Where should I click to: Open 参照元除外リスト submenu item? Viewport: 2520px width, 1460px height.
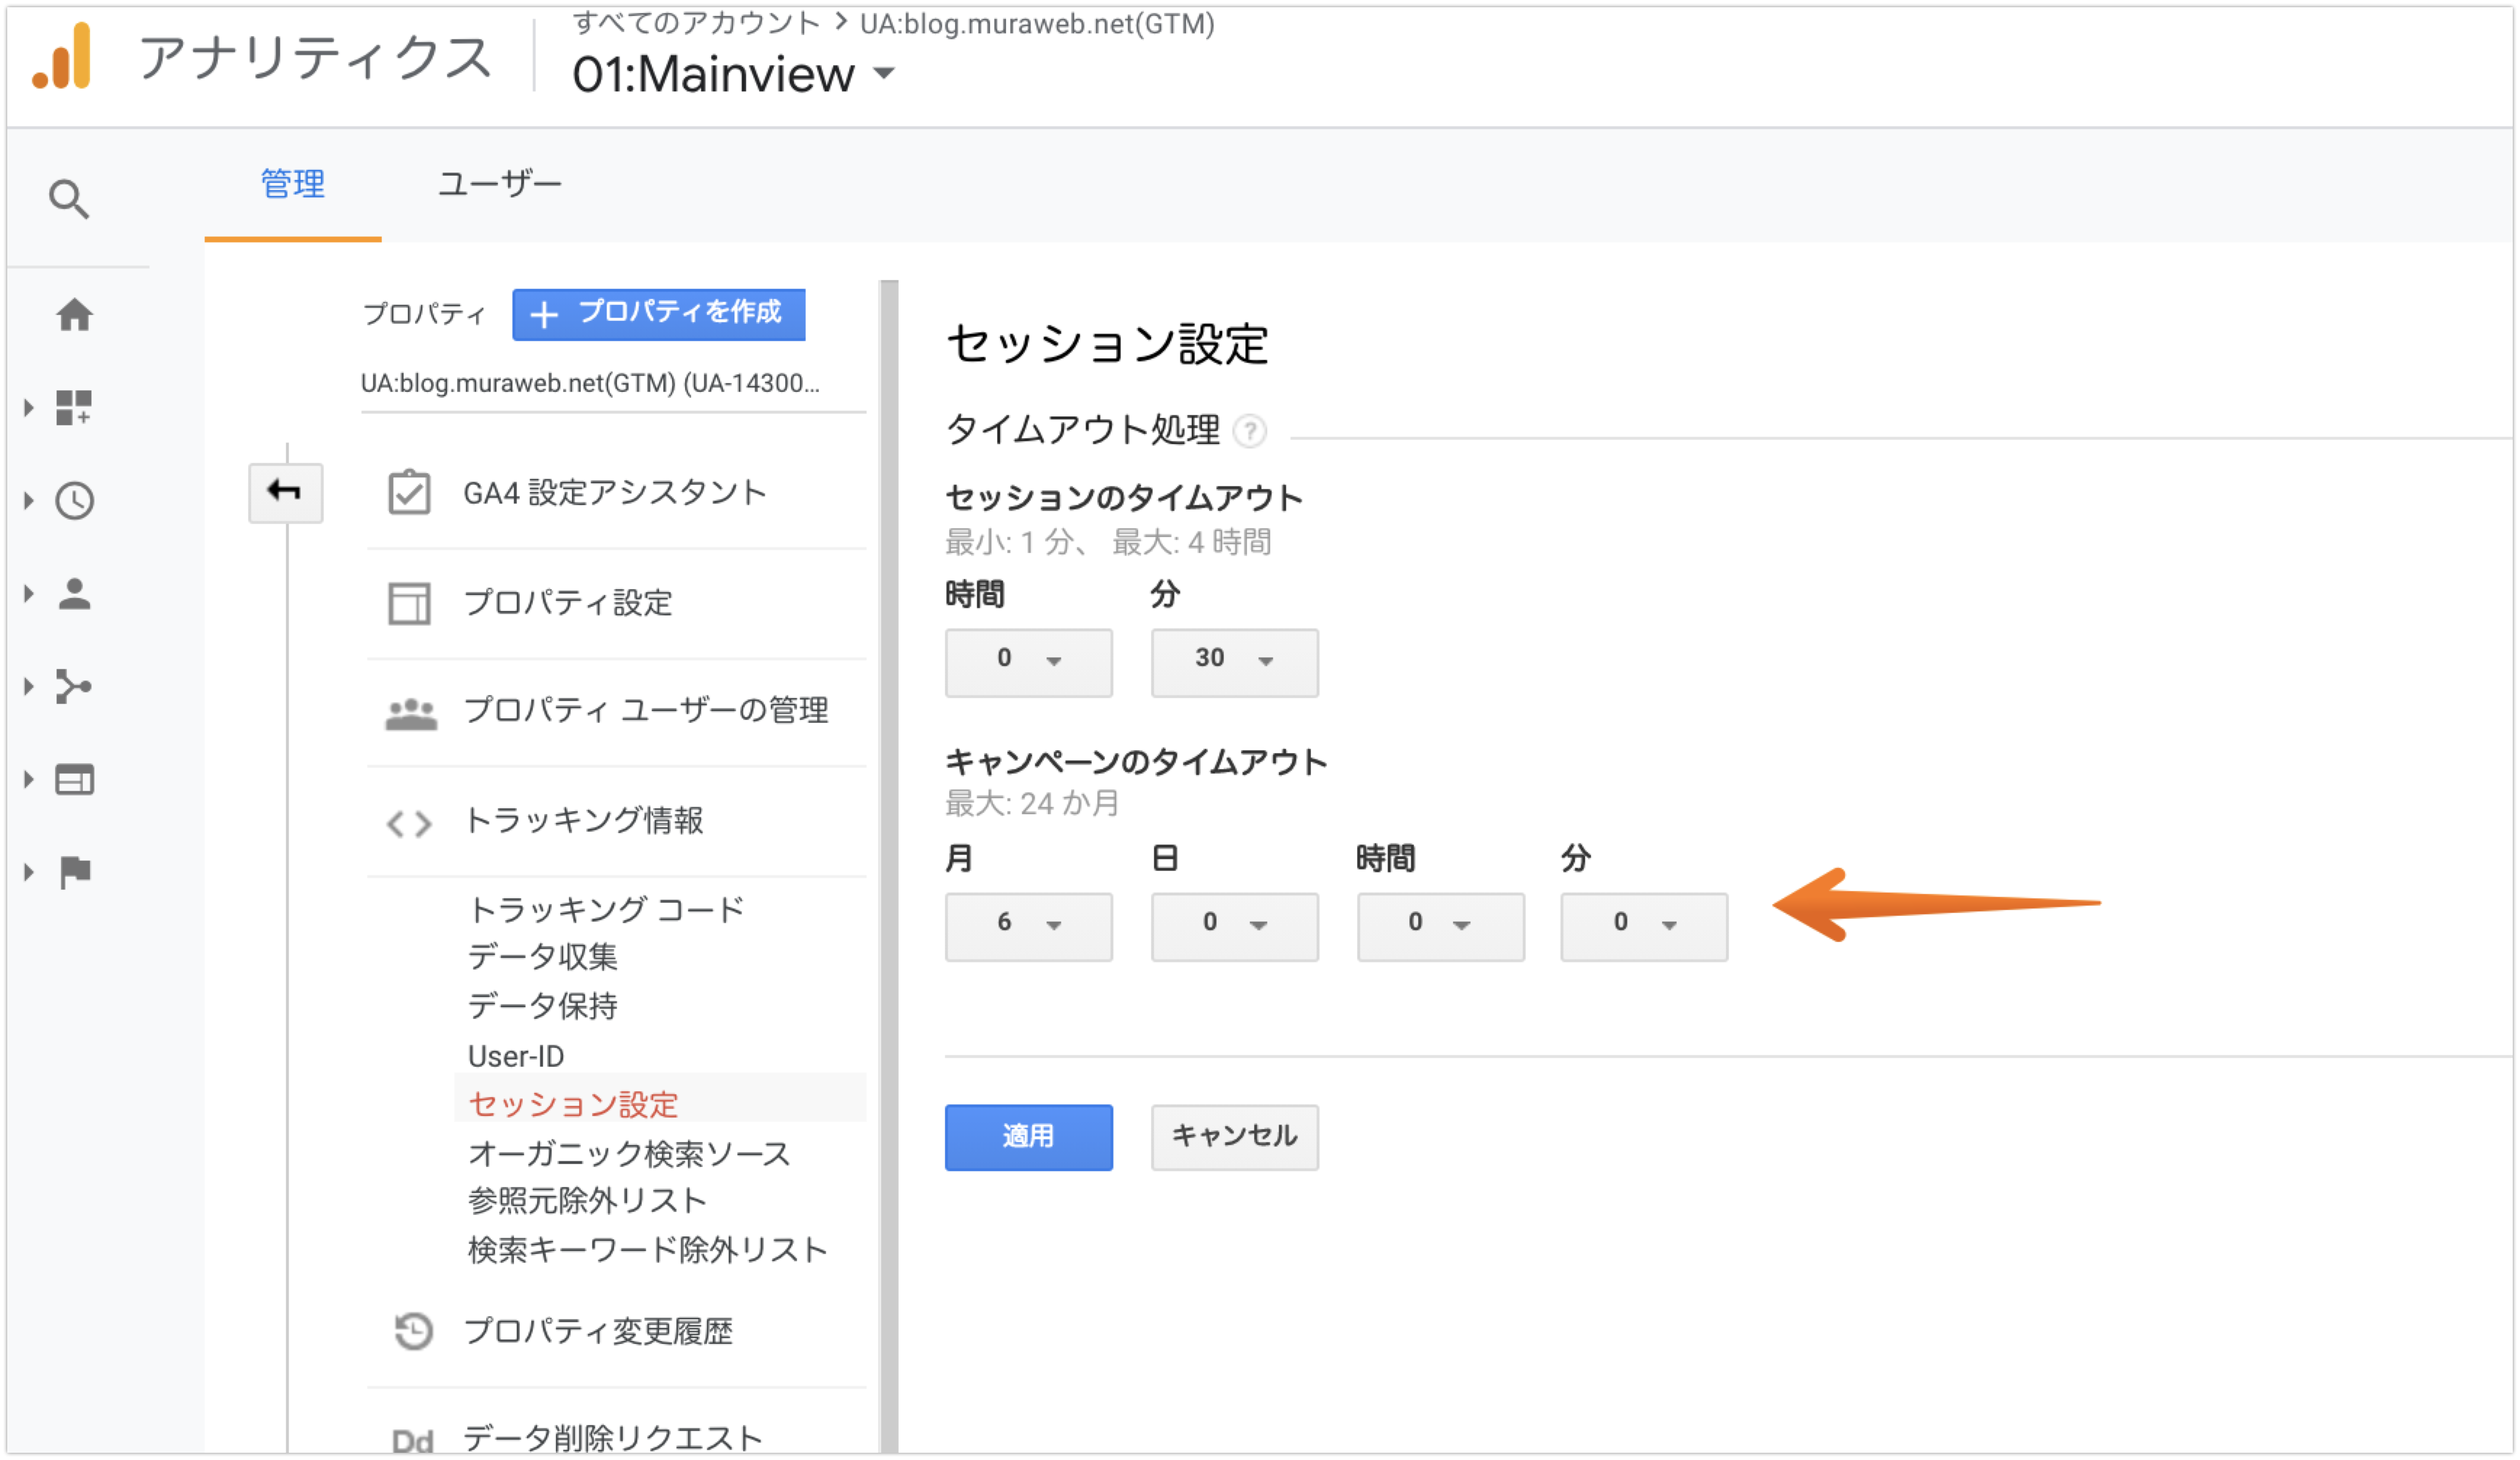click(587, 1200)
